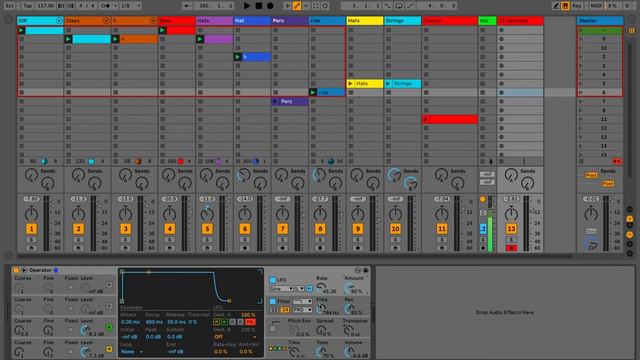Toggle the upper Post button in Master sends
This screenshot has width=640, height=360.
point(591,175)
